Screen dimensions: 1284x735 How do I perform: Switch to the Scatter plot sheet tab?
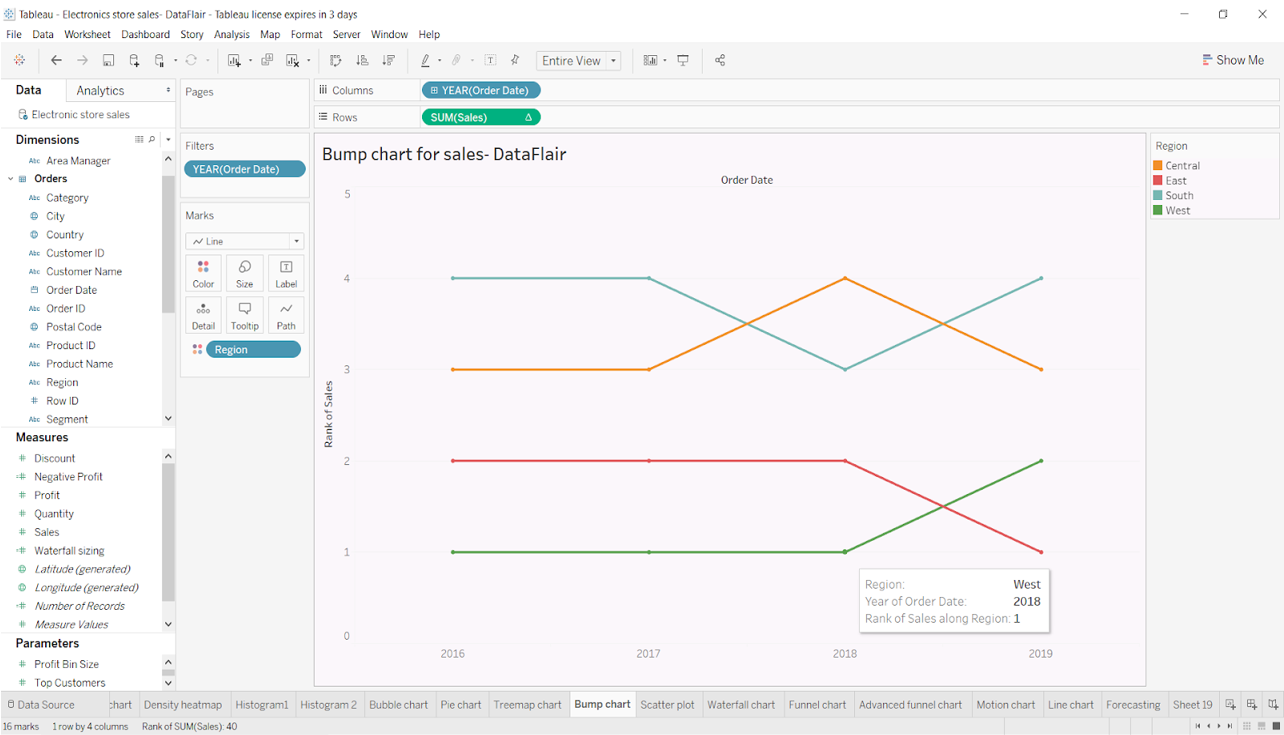coord(667,705)
